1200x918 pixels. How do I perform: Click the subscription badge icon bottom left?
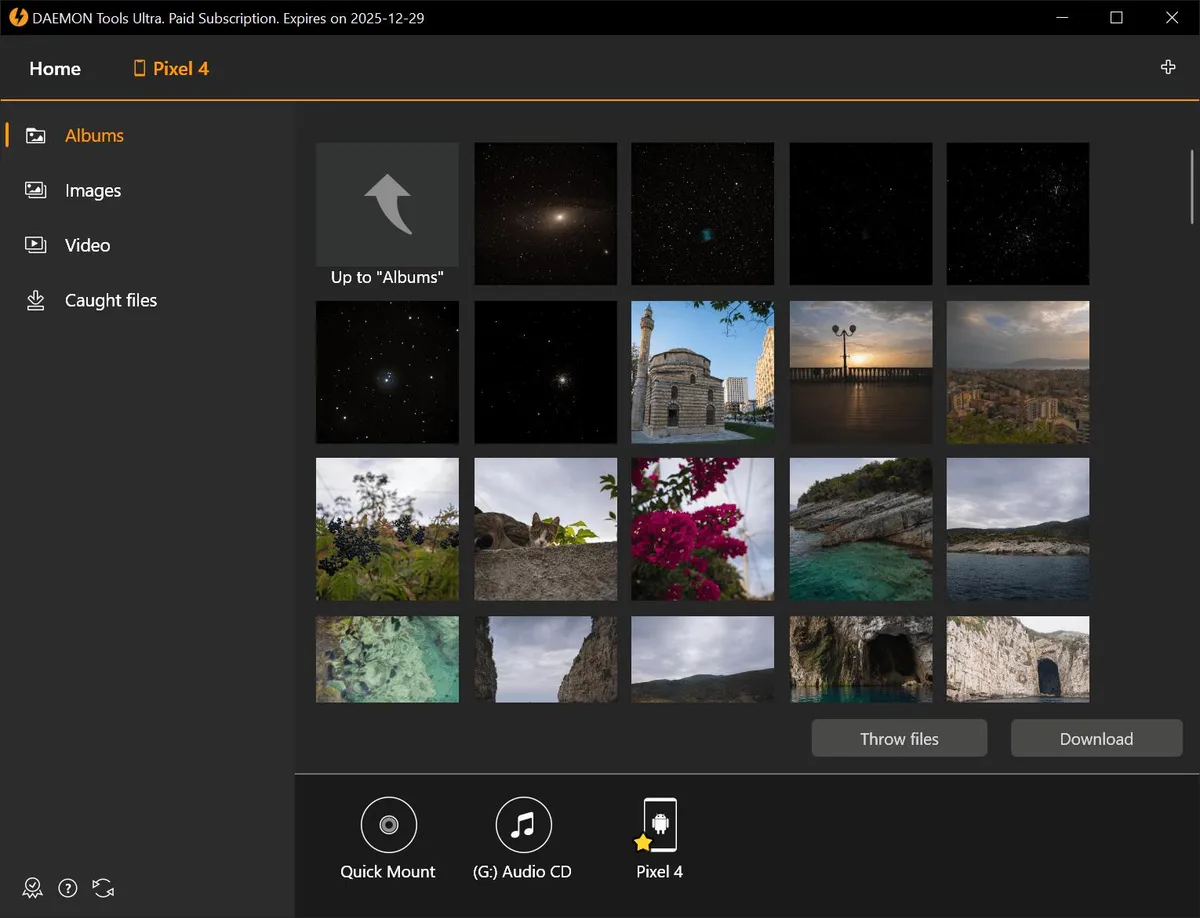[32, 888]
